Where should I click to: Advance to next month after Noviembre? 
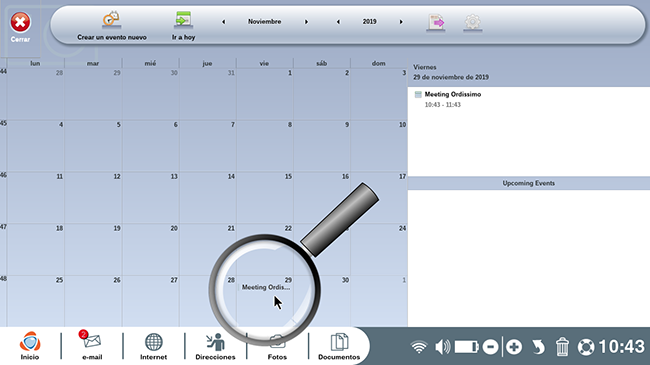click(x=306, y=22)
